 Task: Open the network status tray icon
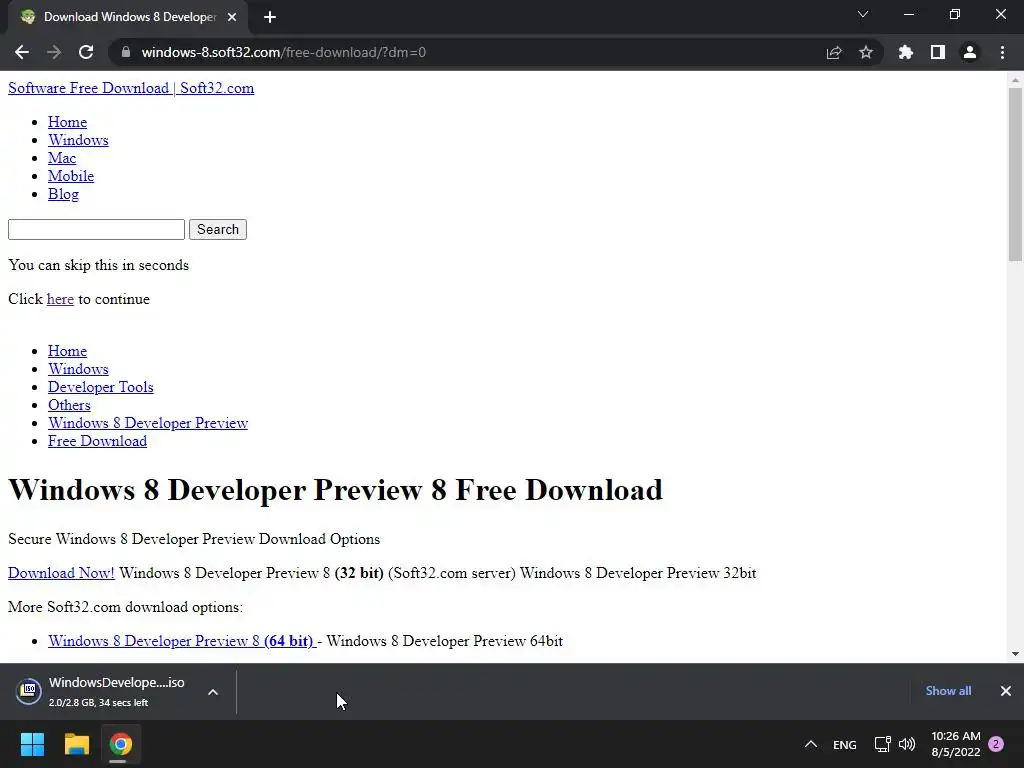[x=882, y=744]
